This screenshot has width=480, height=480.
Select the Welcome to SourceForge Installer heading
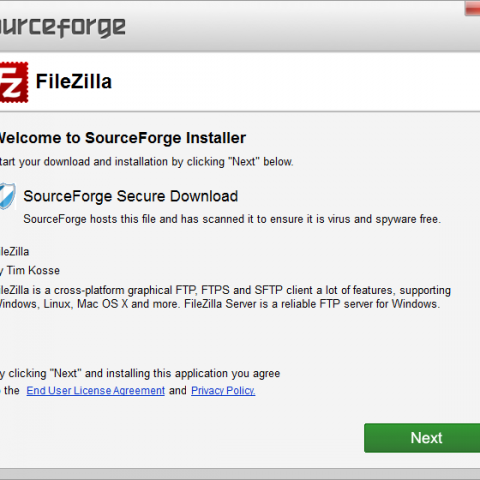(123, 138)
